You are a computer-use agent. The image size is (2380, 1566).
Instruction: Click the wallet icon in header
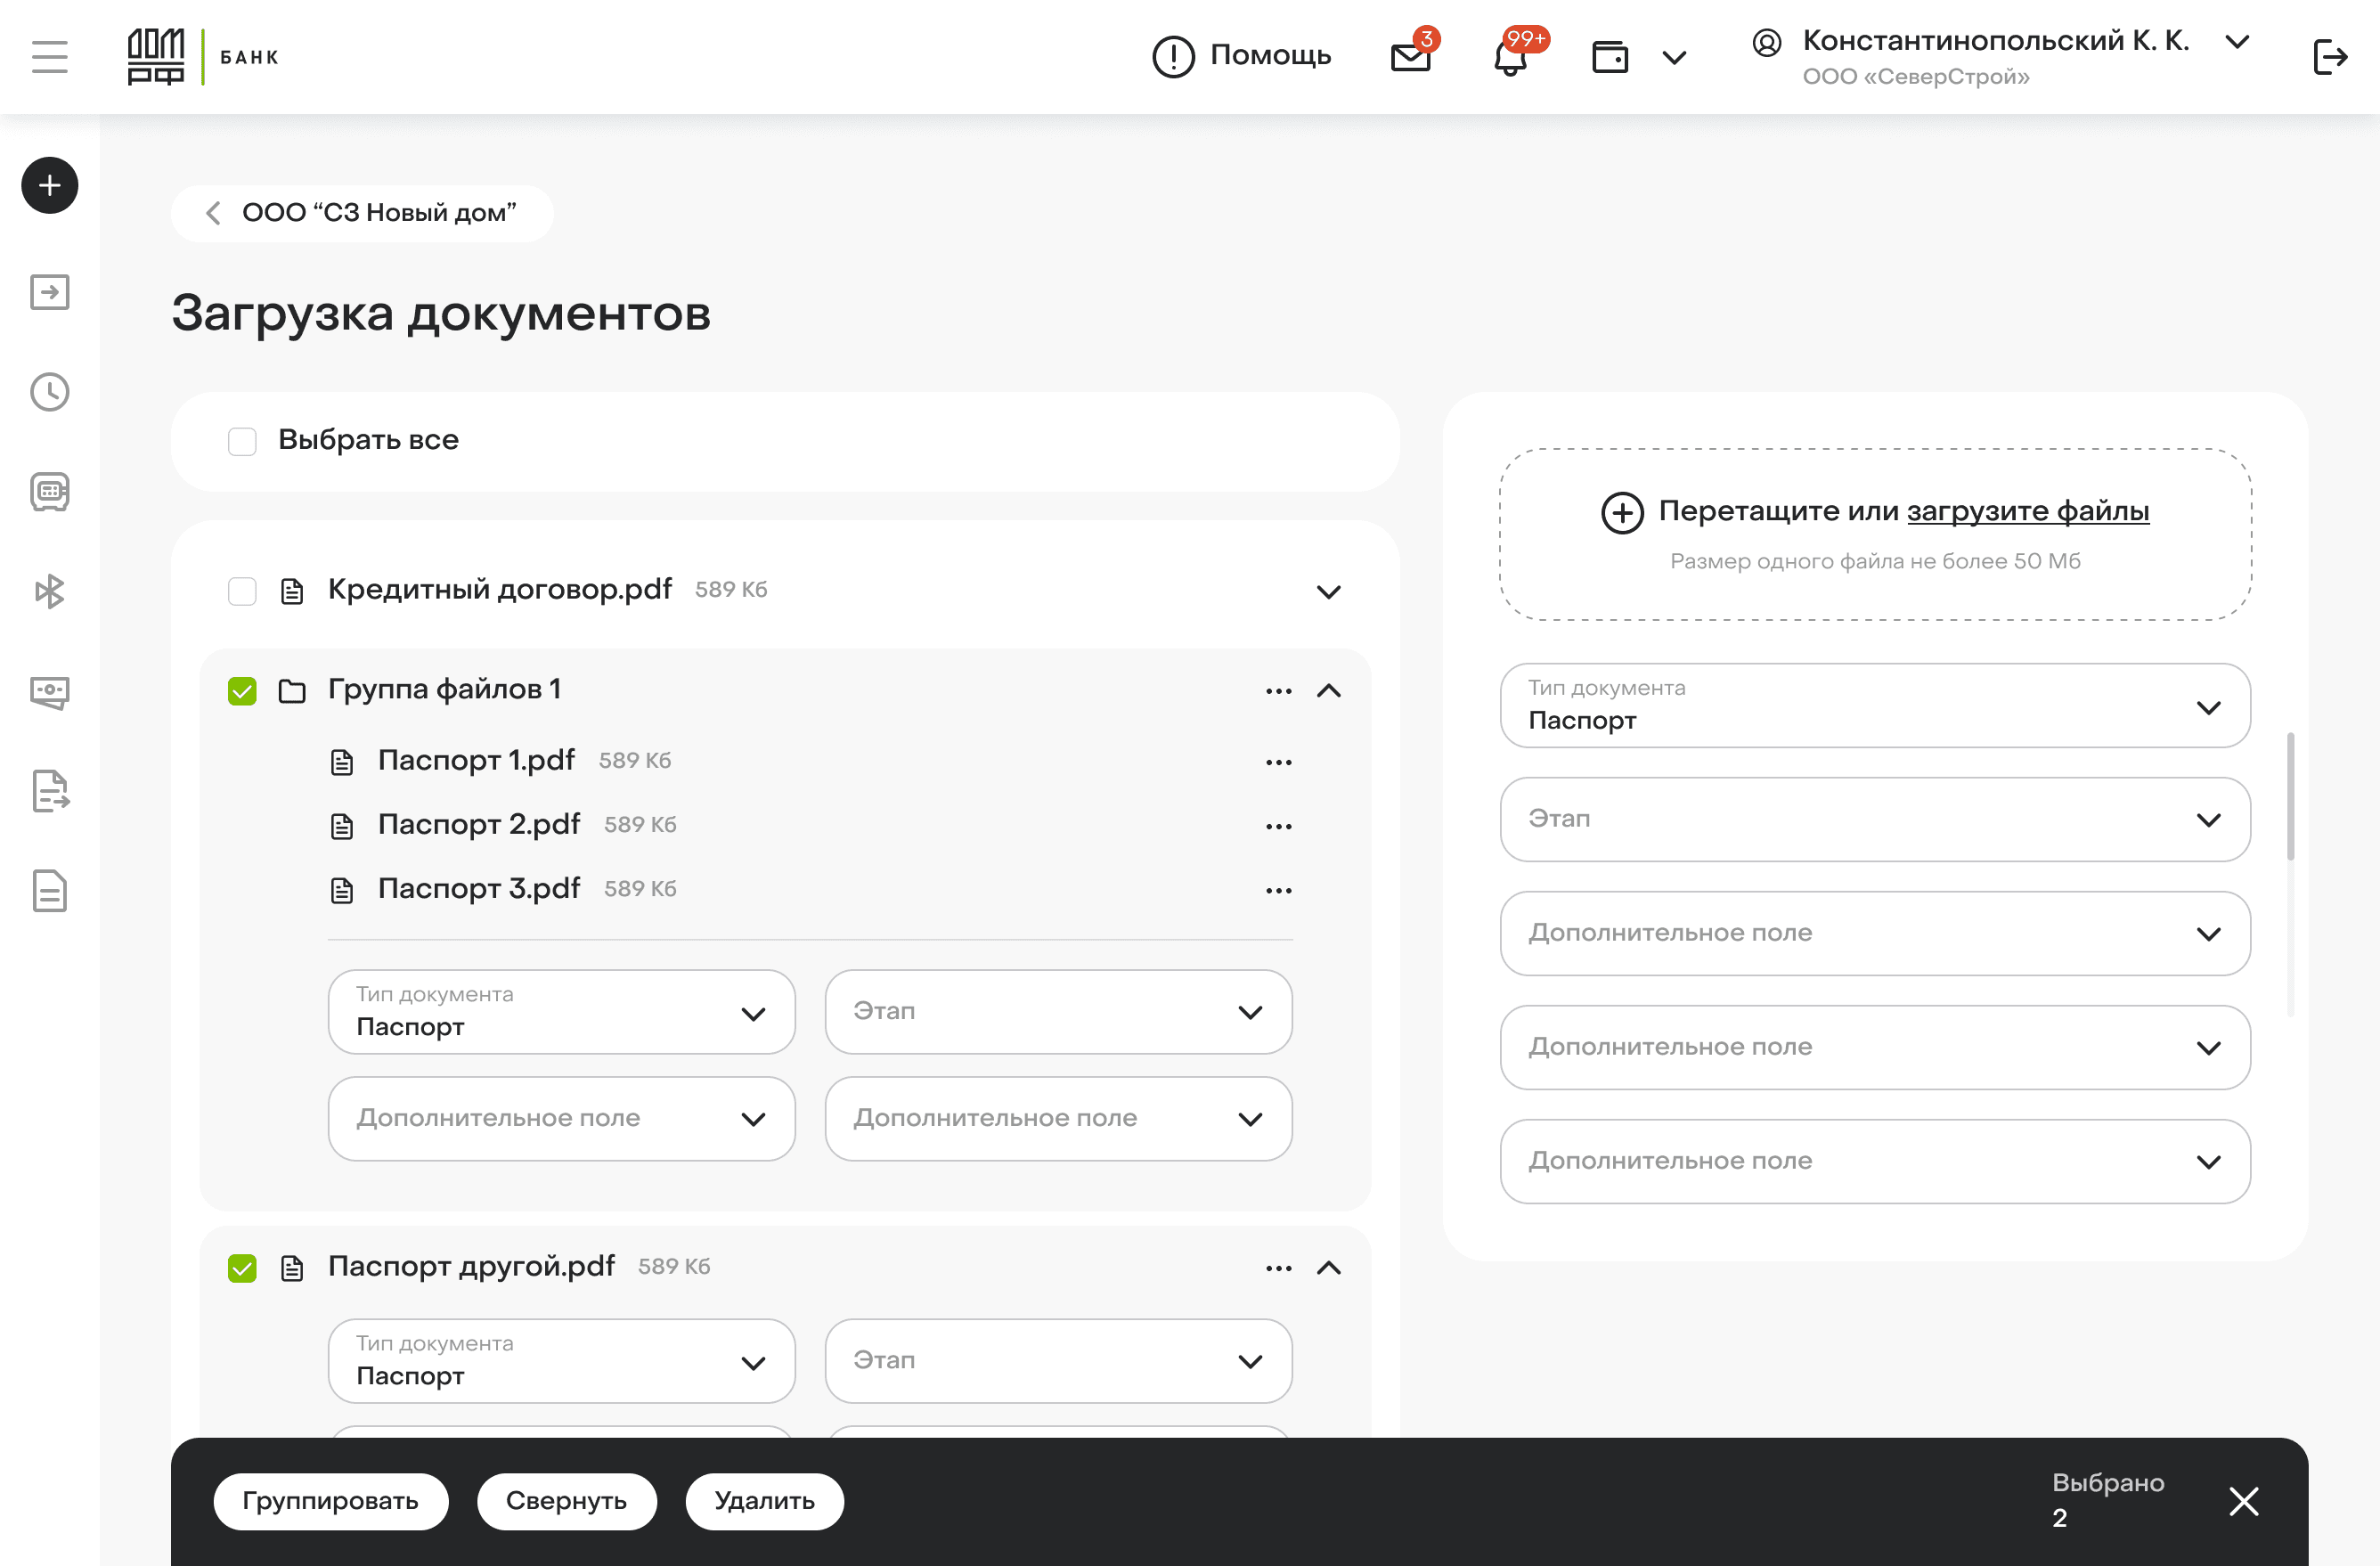coord(1610,57)
